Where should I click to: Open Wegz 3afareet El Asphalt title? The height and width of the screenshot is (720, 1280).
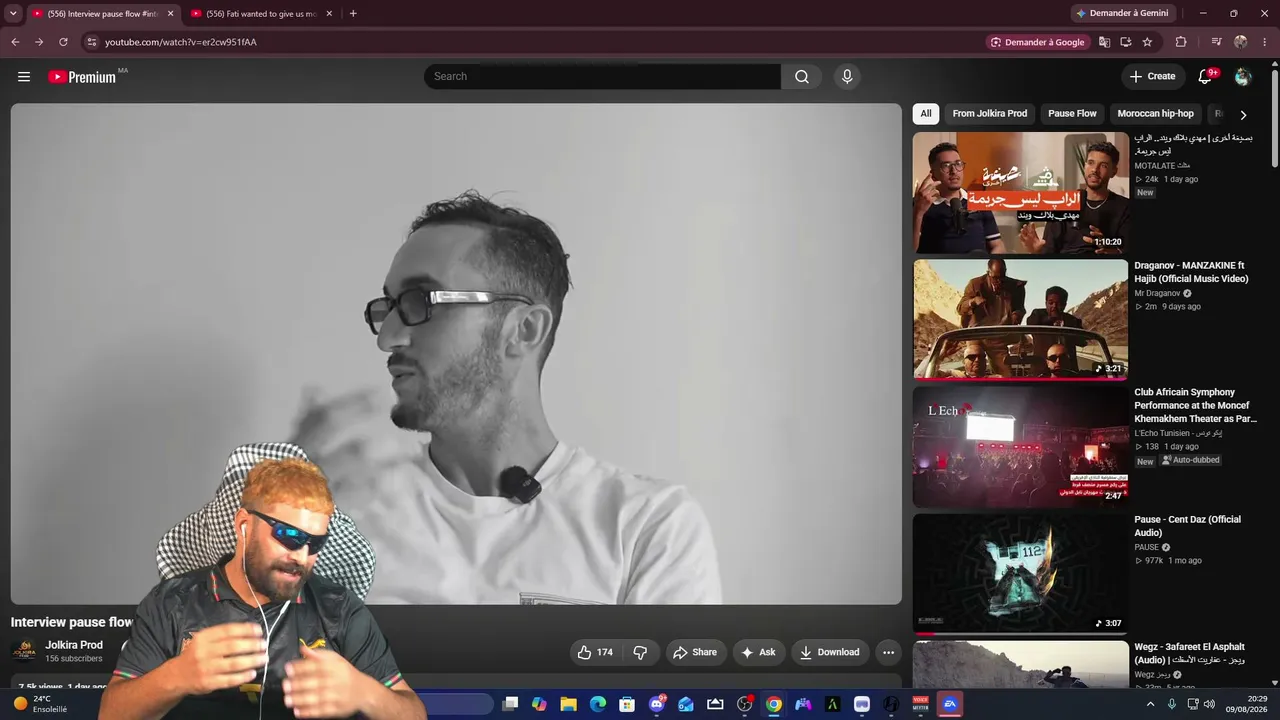pos(1190,653)
